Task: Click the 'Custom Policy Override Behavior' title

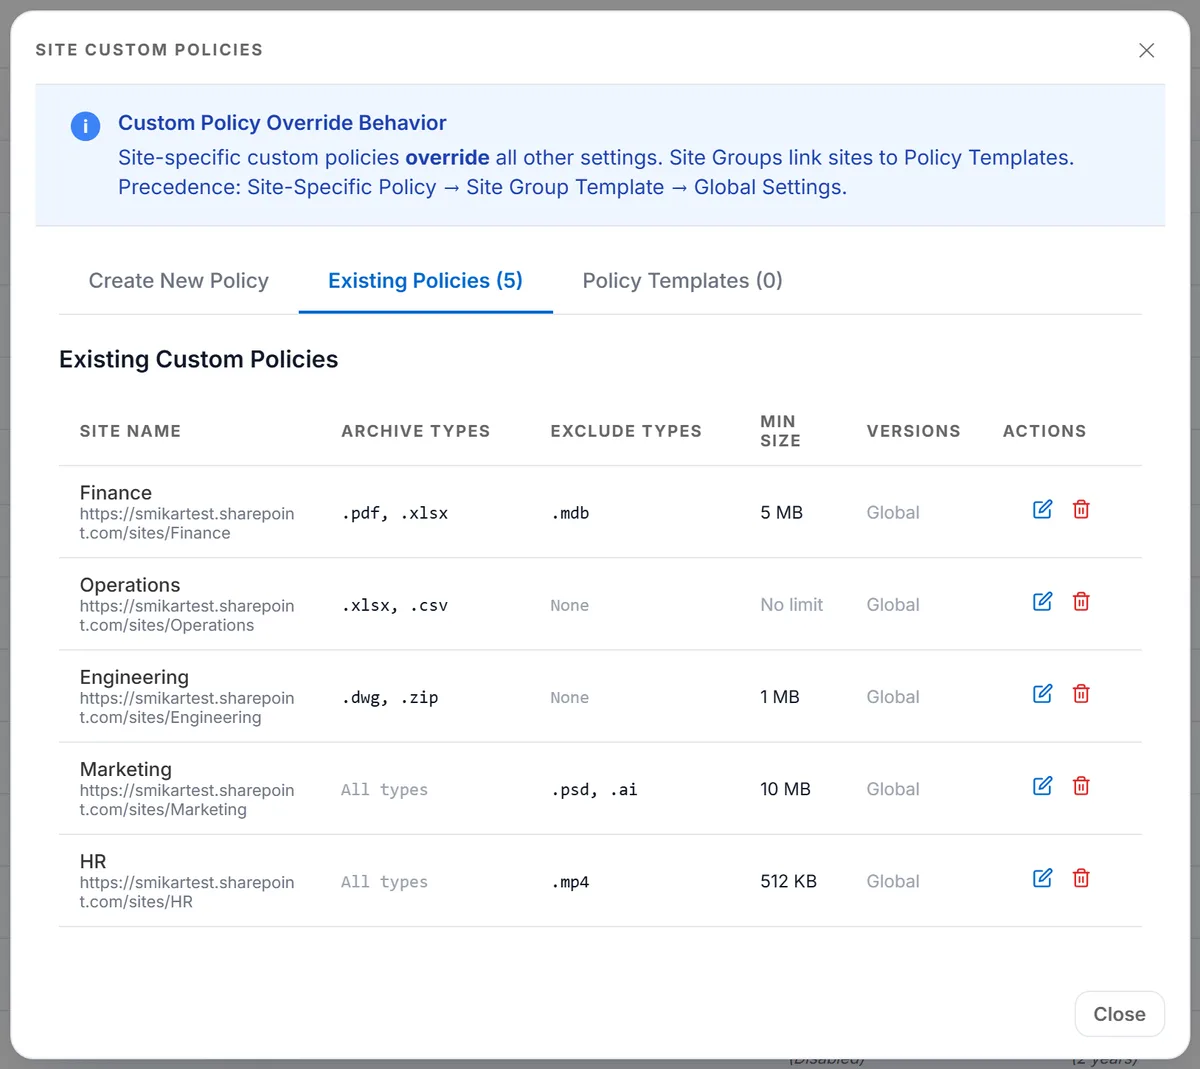Action: (x=282, y=123)
